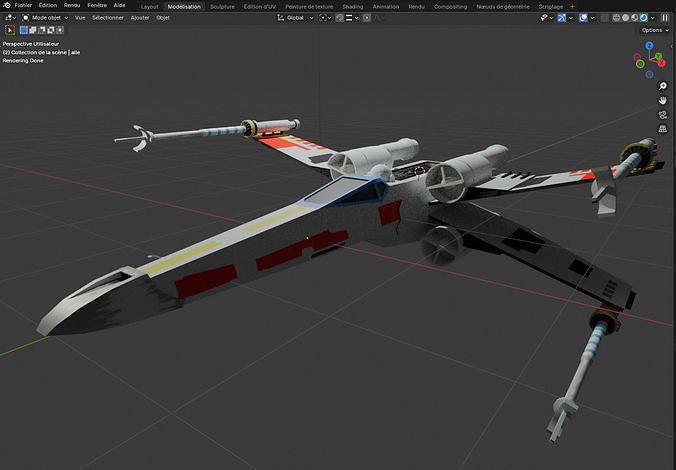Open the Ajouter menu
The height and width of the screenshot is (470, 676).
coord(140,18)
